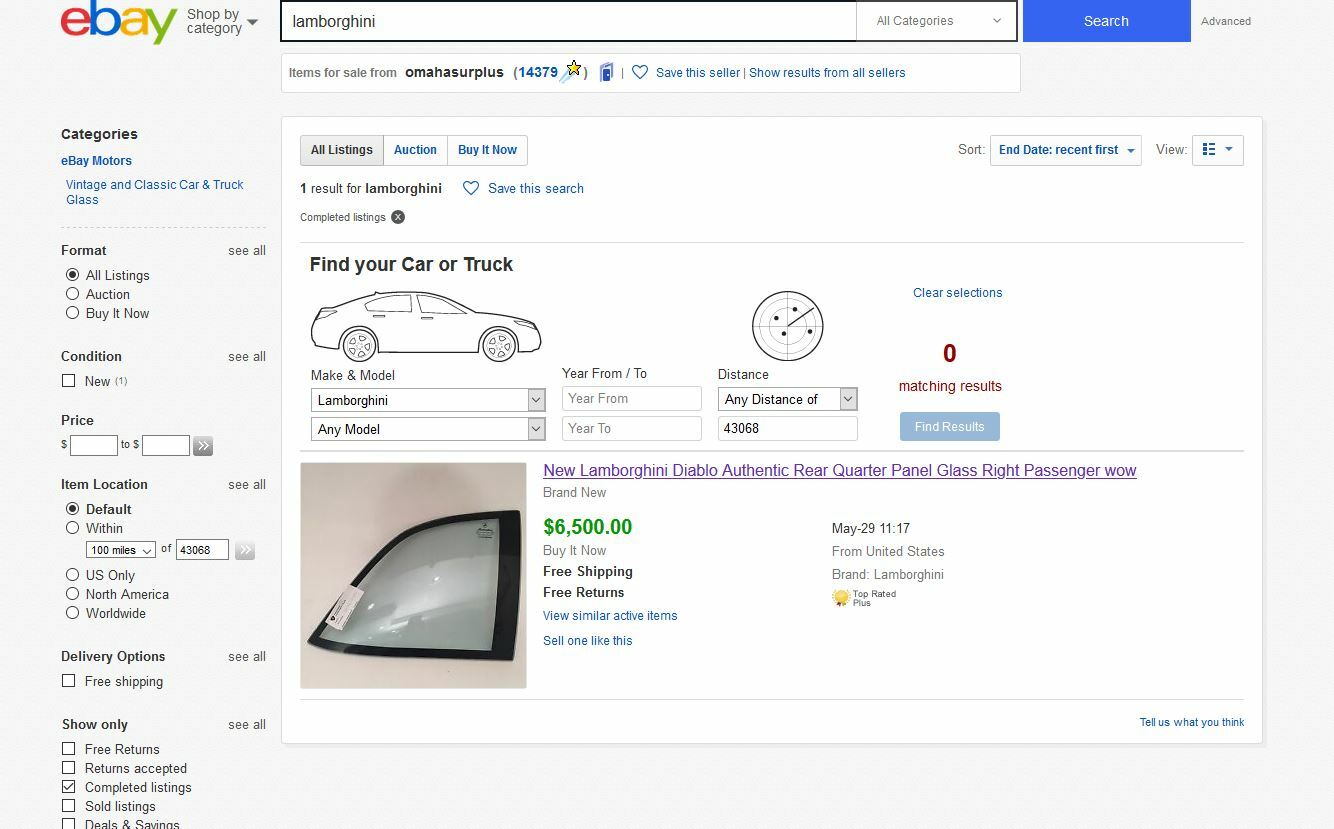Viewport: 1334px width, 829px height.
Task: Click the maximum price input field
Action: coord(166,446)
